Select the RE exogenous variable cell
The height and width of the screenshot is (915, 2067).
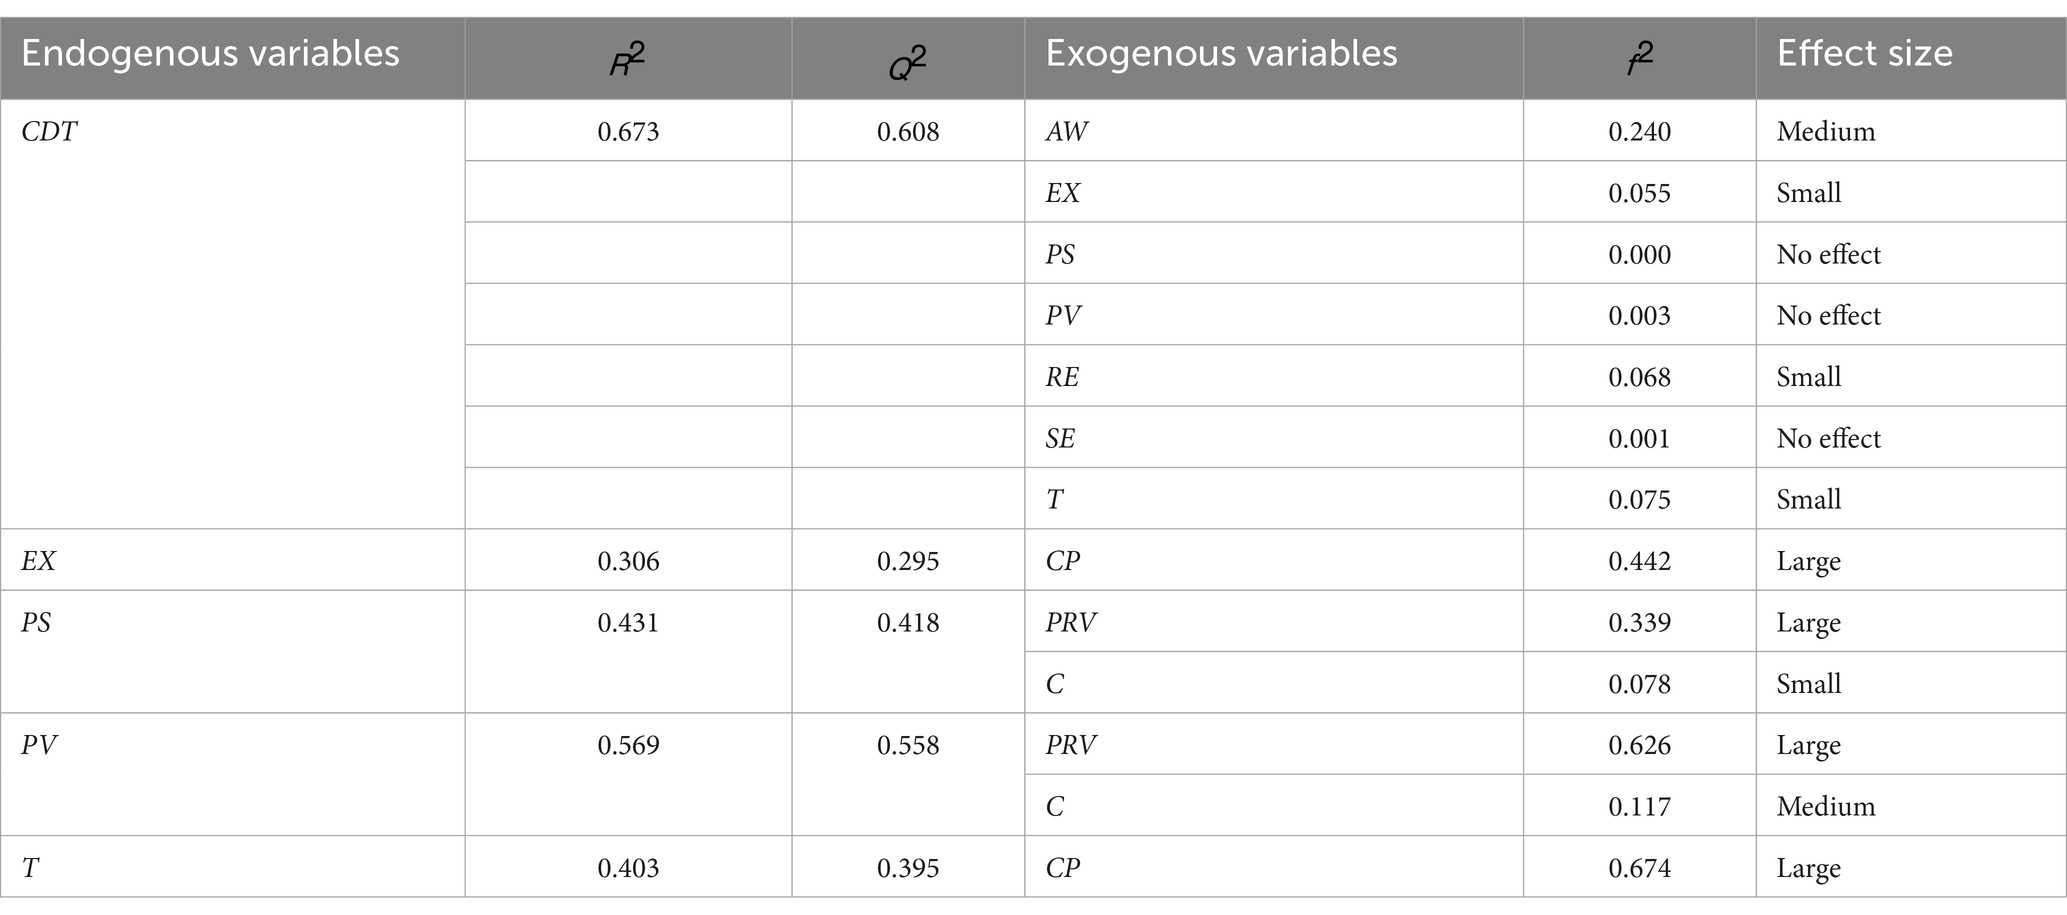point(1062,378)
